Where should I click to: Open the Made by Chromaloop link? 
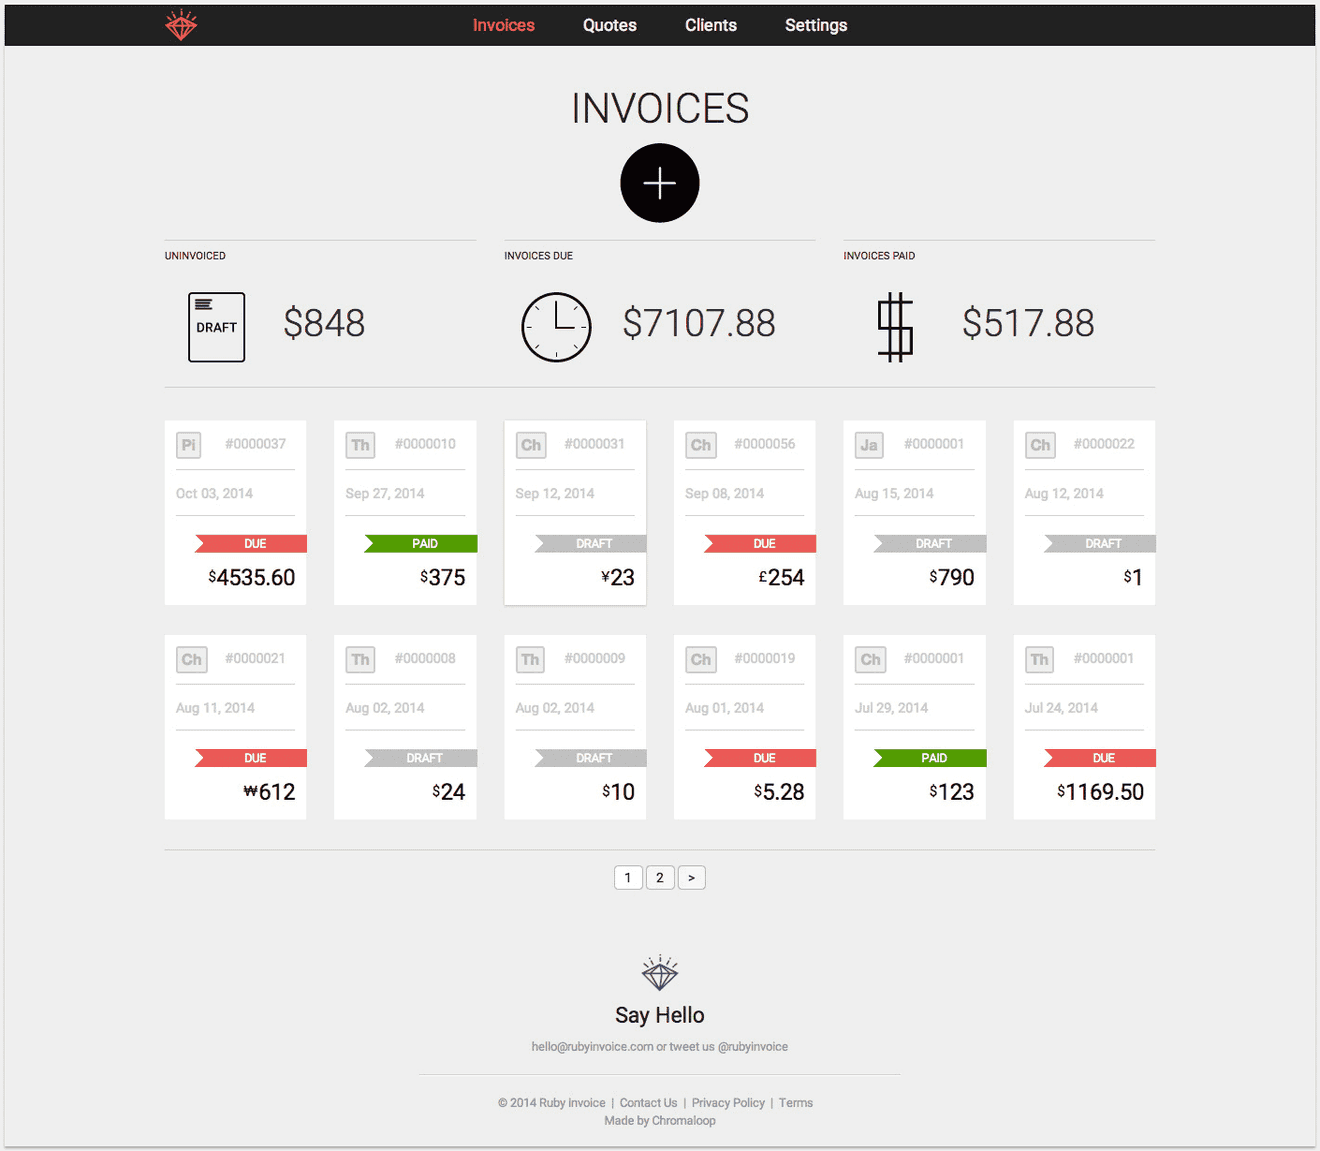[x=660, y=1121]
